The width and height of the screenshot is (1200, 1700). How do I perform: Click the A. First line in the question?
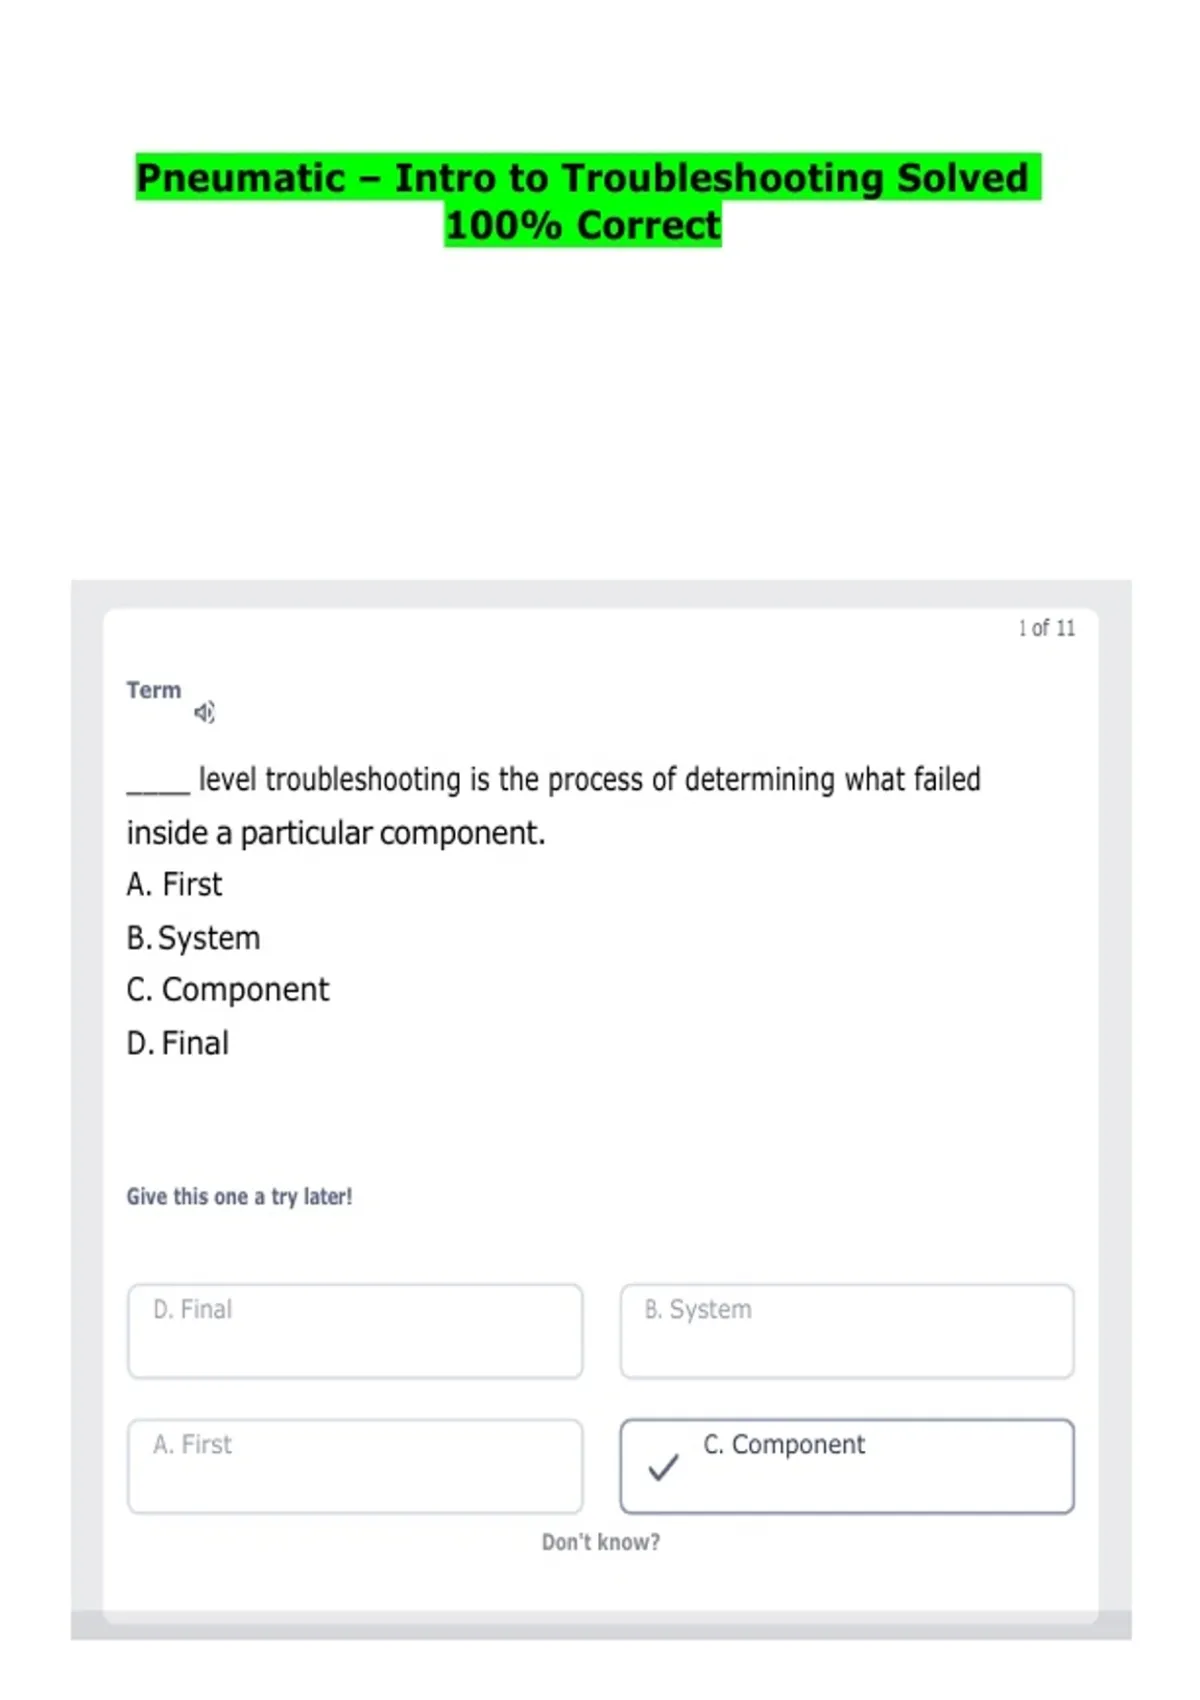175,885
